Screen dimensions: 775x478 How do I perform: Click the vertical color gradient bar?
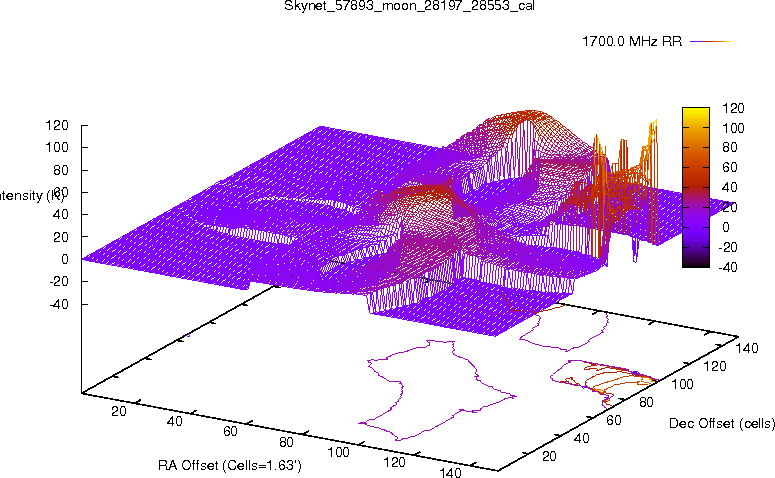tap(695, 187)
